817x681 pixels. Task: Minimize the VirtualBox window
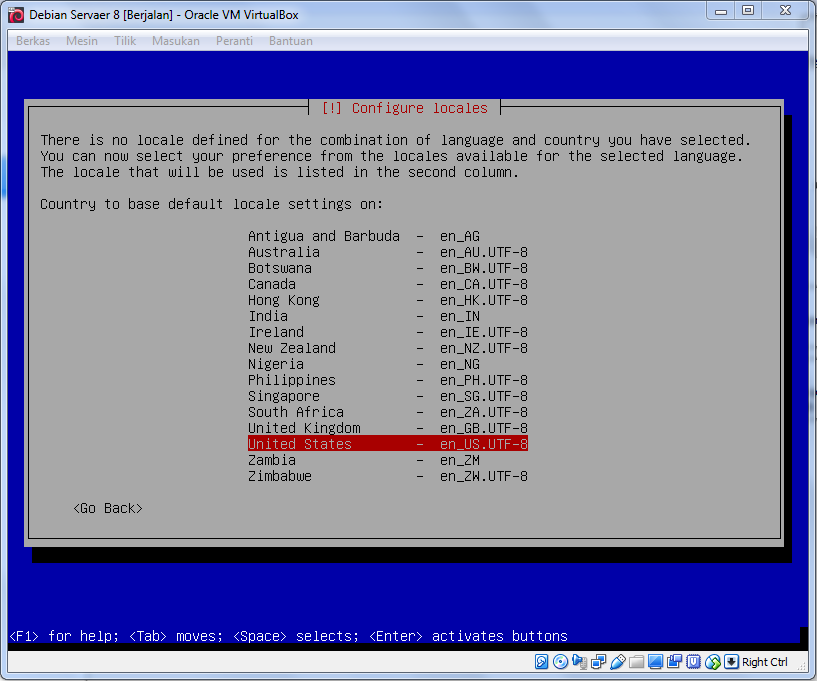click(721, 10)
